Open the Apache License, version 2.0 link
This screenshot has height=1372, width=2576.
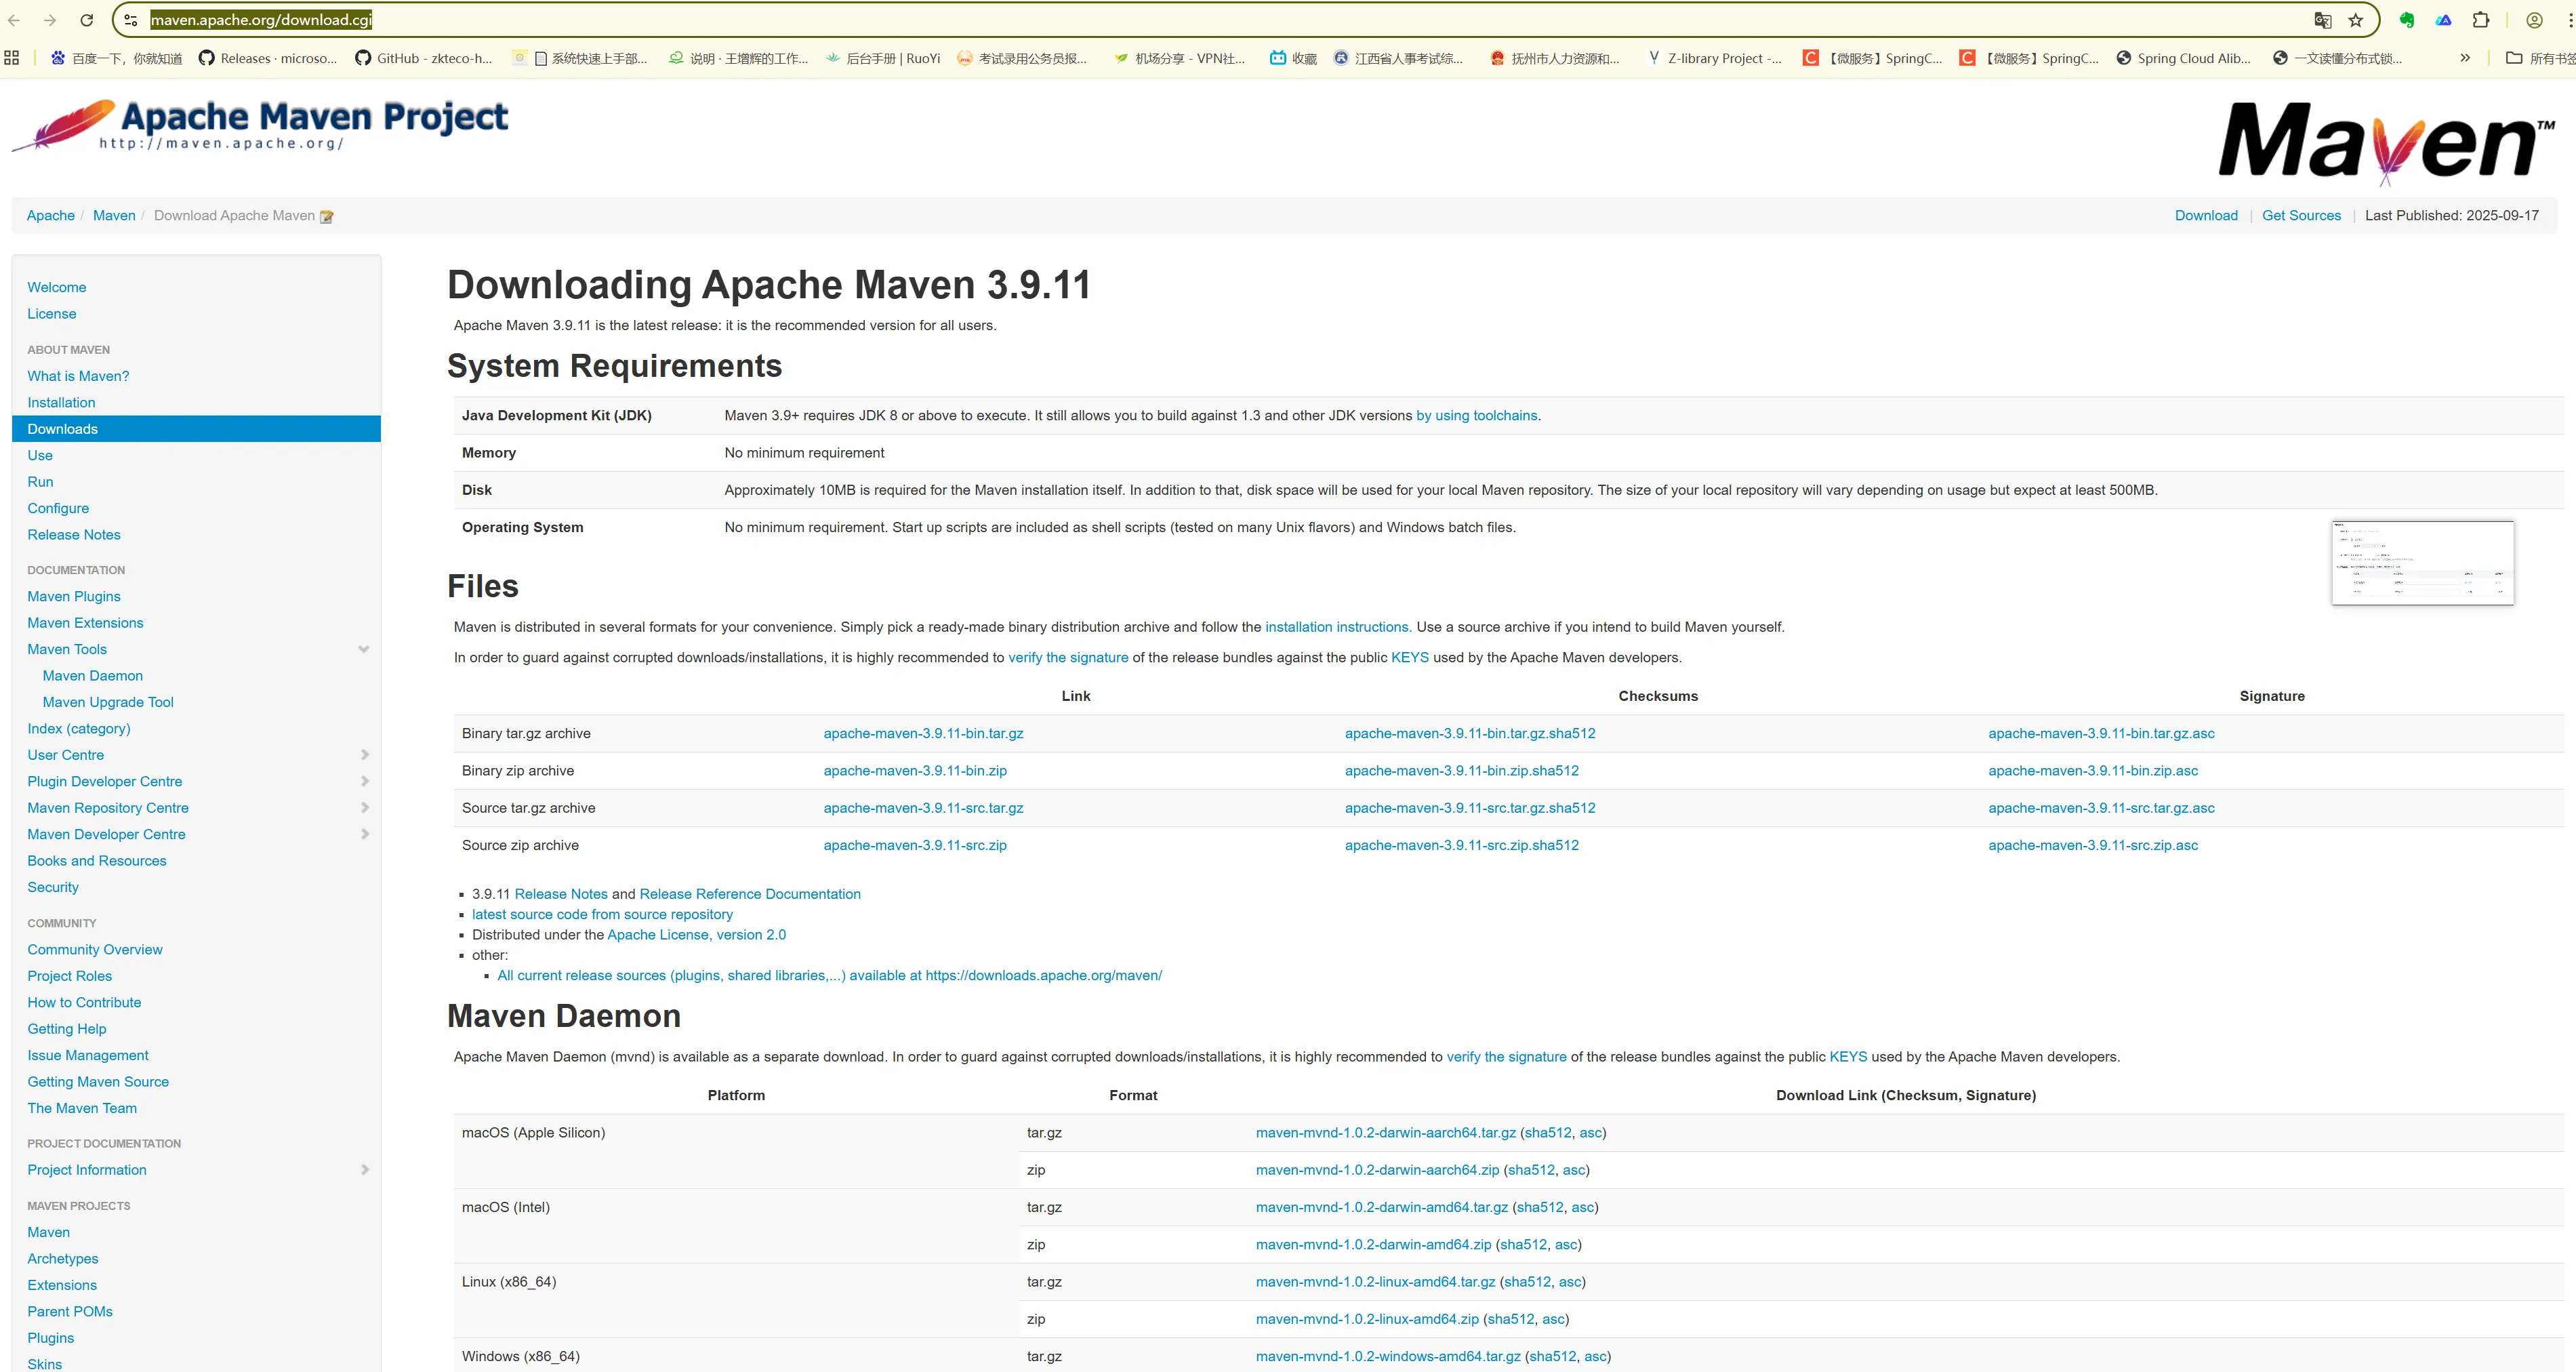696,935
